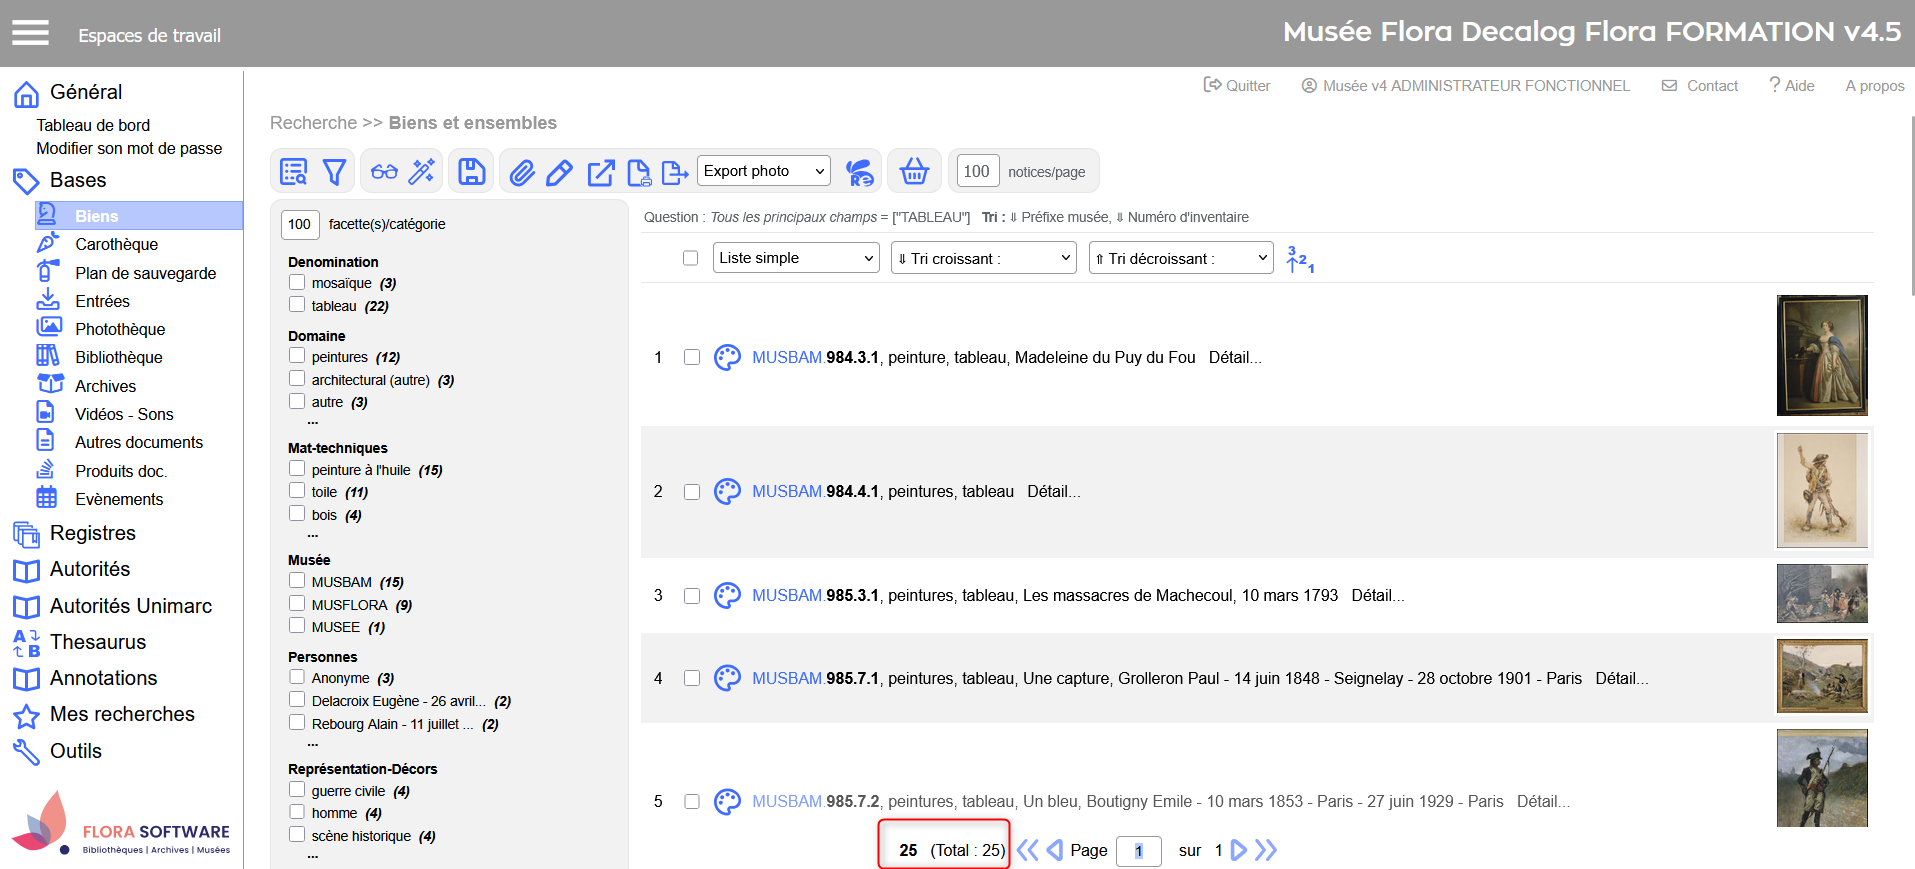
Task: Click the pencil edit icon
Action: [559, 172]
